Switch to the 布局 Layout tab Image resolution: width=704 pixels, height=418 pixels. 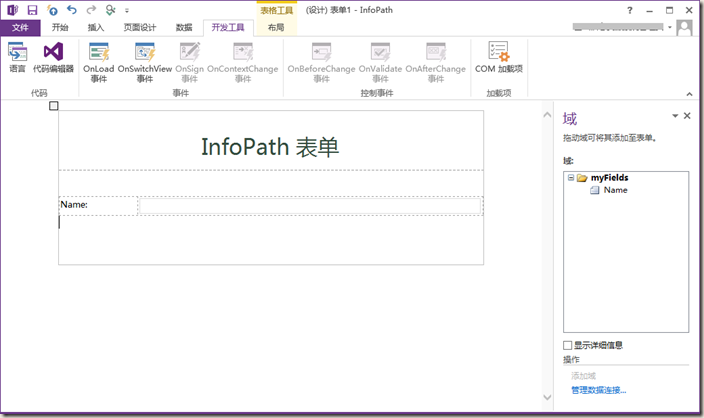276,28
